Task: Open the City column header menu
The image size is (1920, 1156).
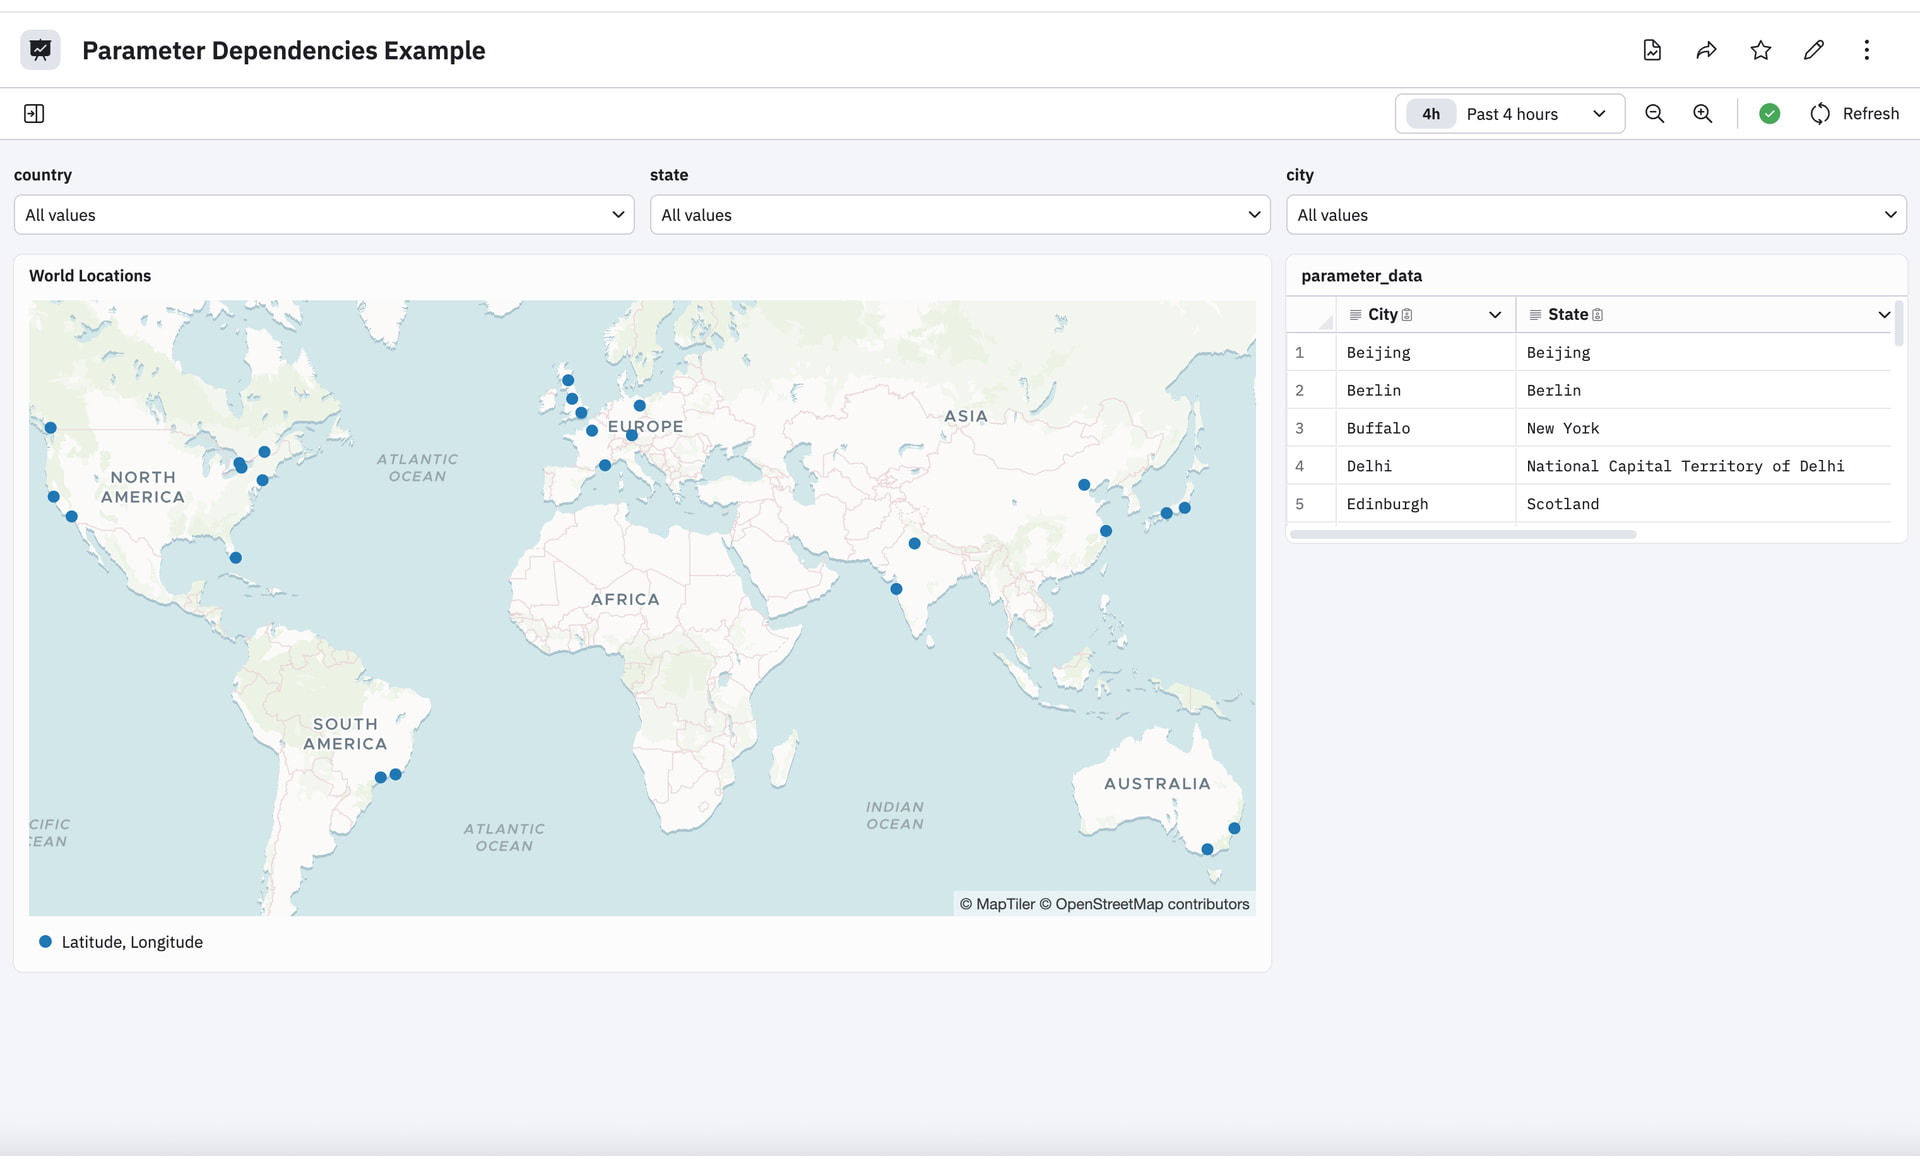Action: [x=1494, y=315]
